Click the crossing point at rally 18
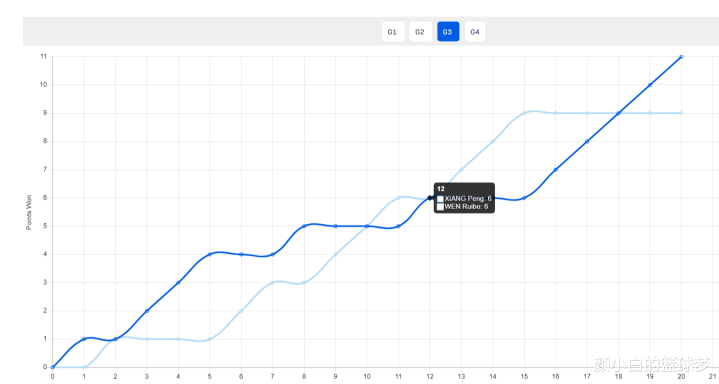 (619, 113)
